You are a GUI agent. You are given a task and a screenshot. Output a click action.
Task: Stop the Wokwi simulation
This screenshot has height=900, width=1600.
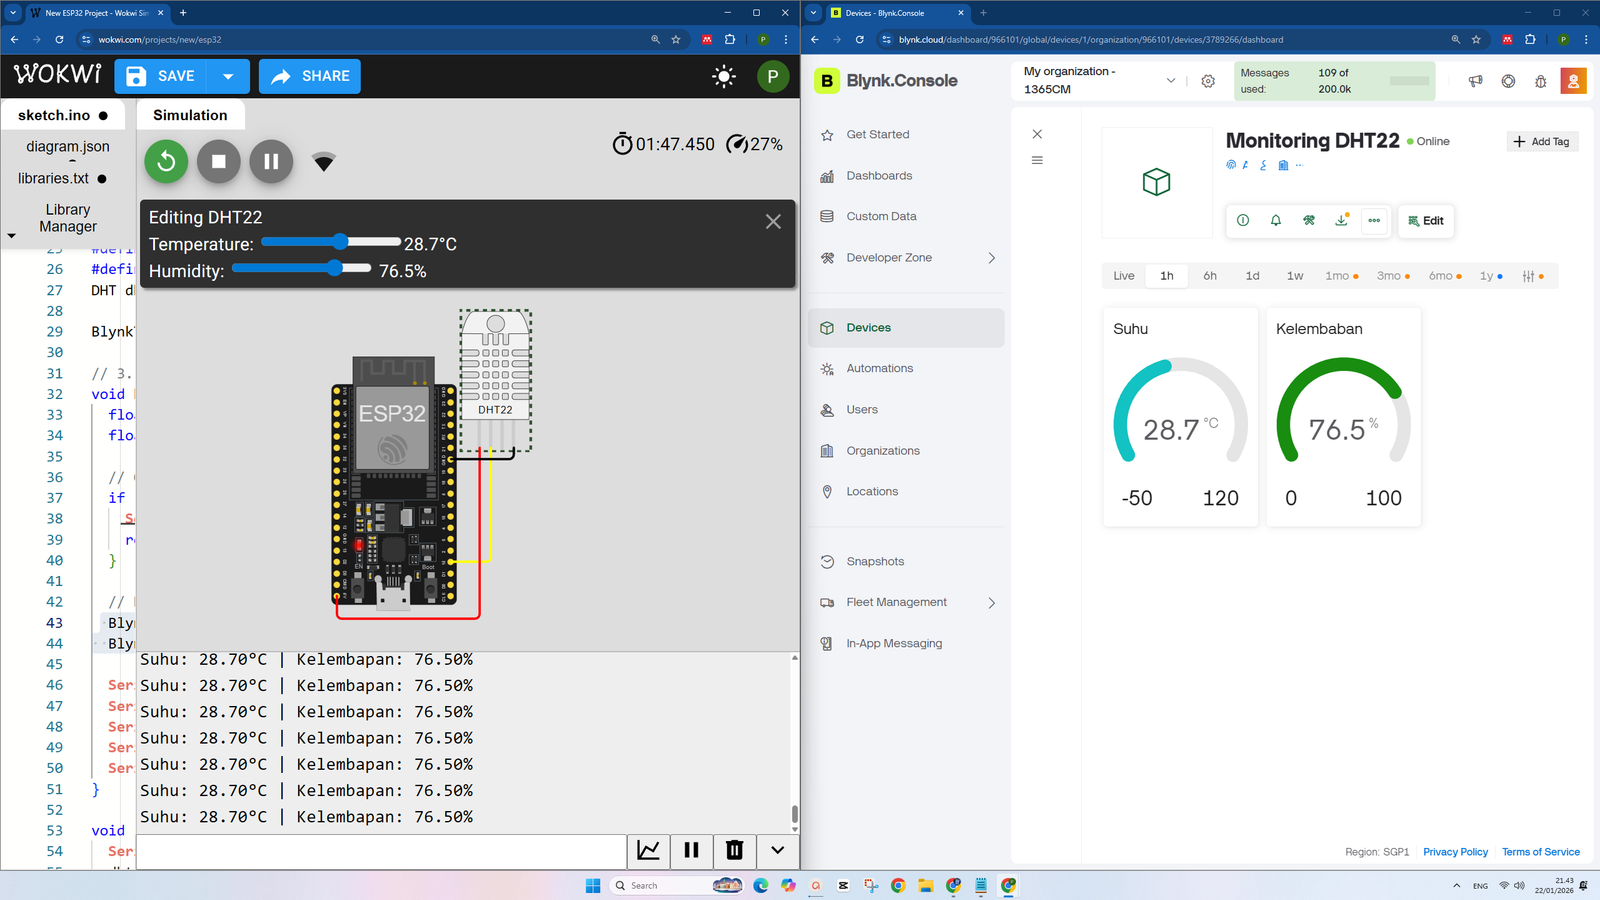[219, 161]
